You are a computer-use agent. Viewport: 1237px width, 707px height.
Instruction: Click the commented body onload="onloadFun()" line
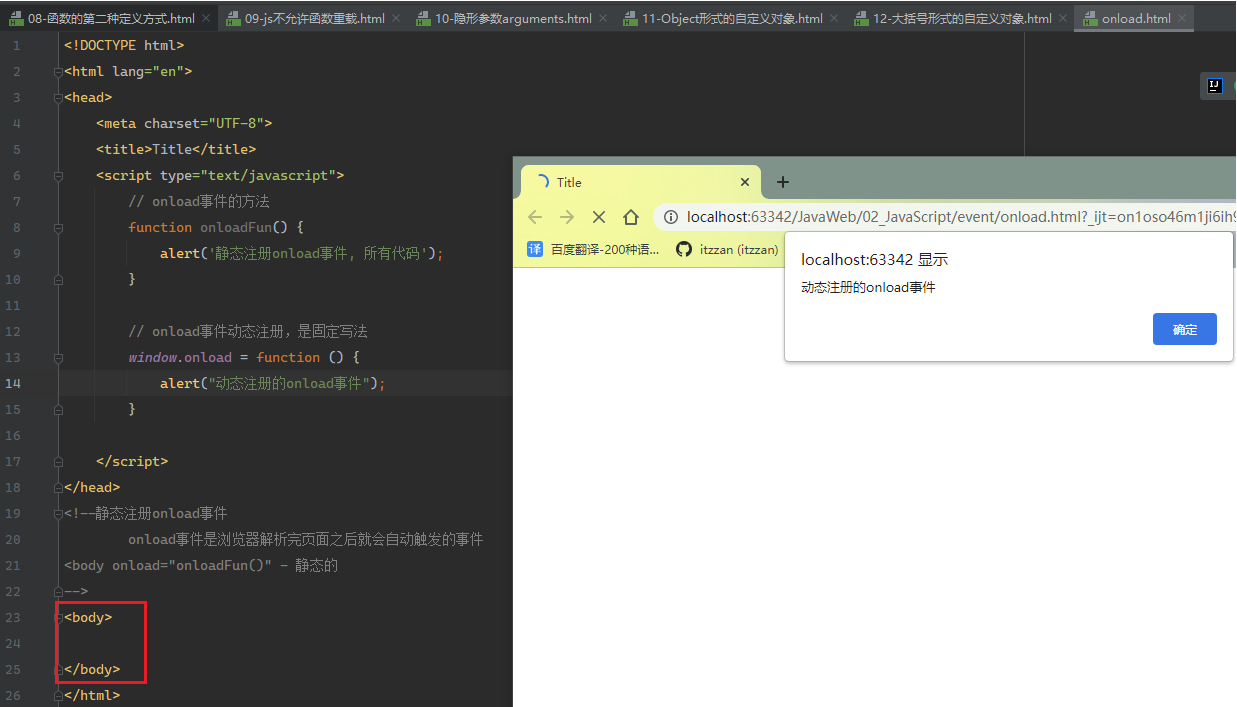pos(201,566)
